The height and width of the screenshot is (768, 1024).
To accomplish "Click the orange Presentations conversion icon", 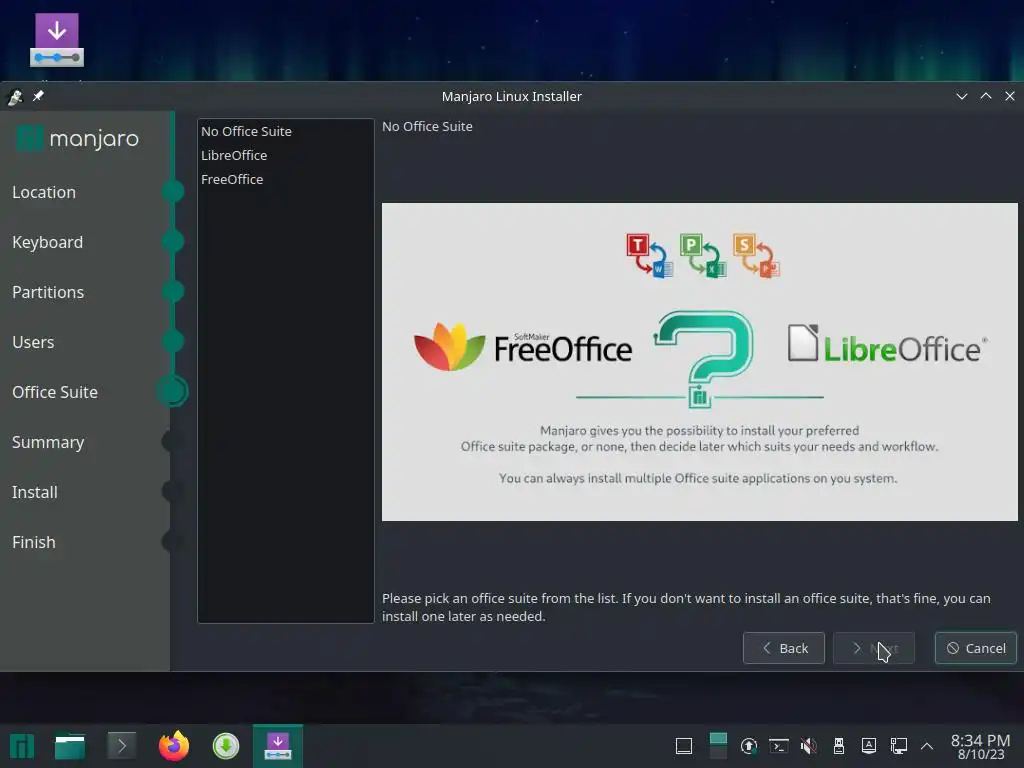I will 756,255.
